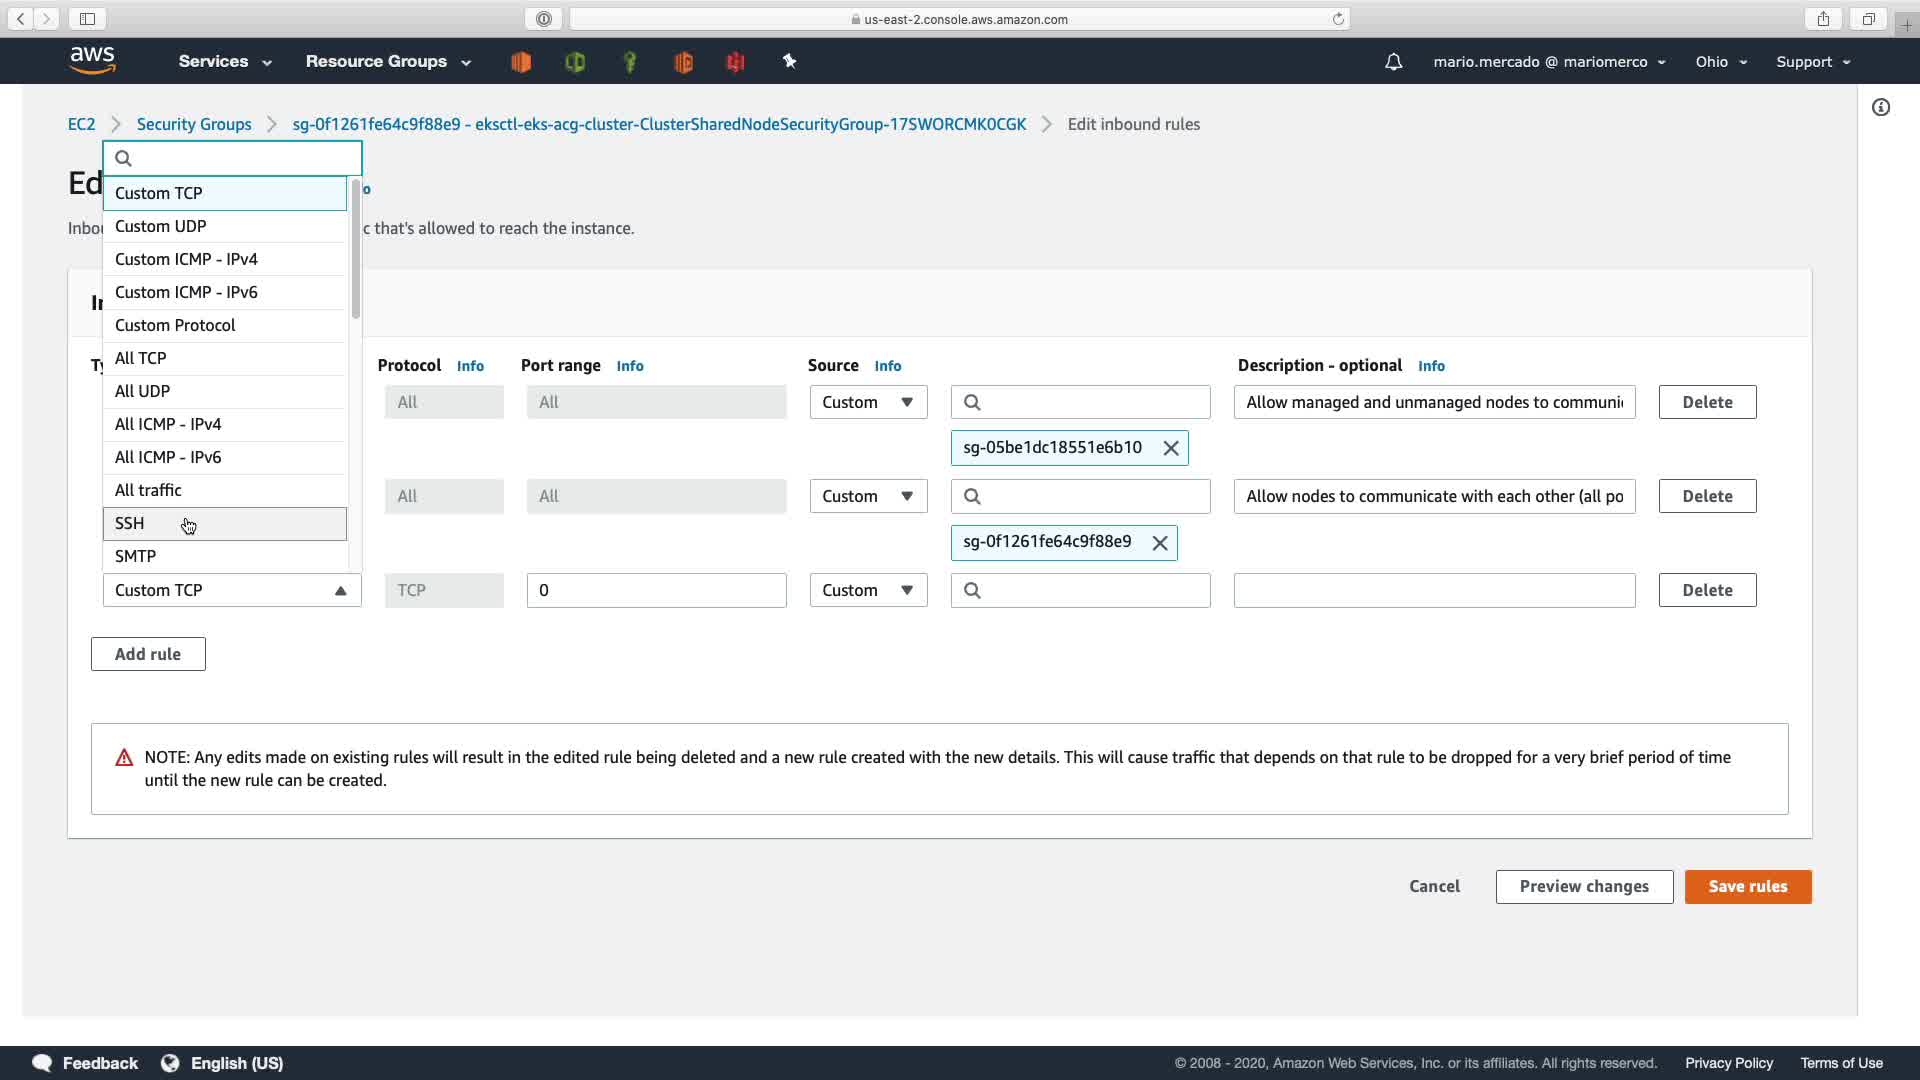Collapse the Custom TCP type dropdown
1920x1080 pixels.
point(231,590)
